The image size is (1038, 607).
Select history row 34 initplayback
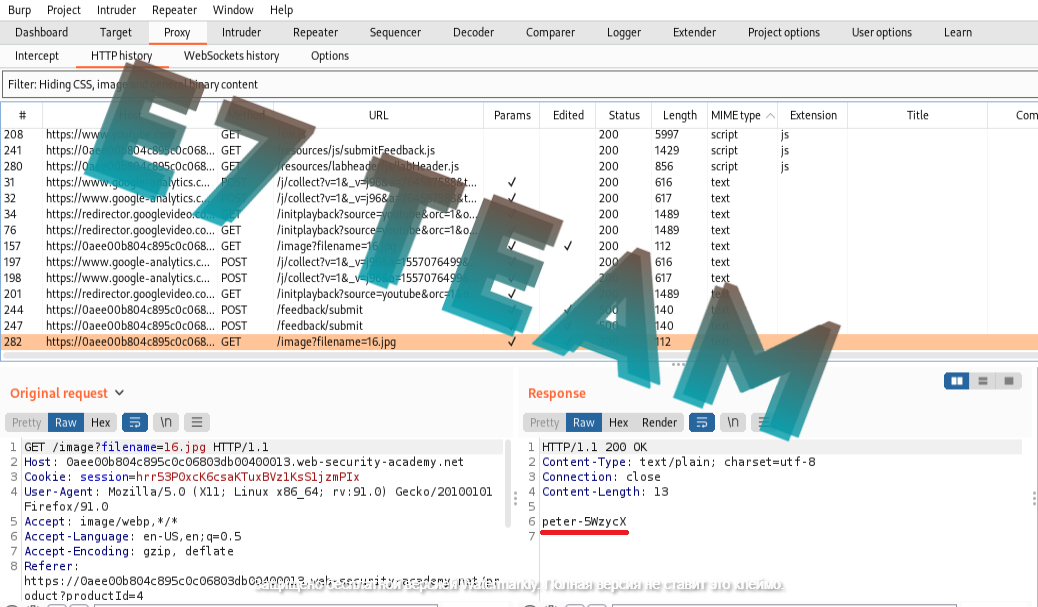(x=520, y=214)
